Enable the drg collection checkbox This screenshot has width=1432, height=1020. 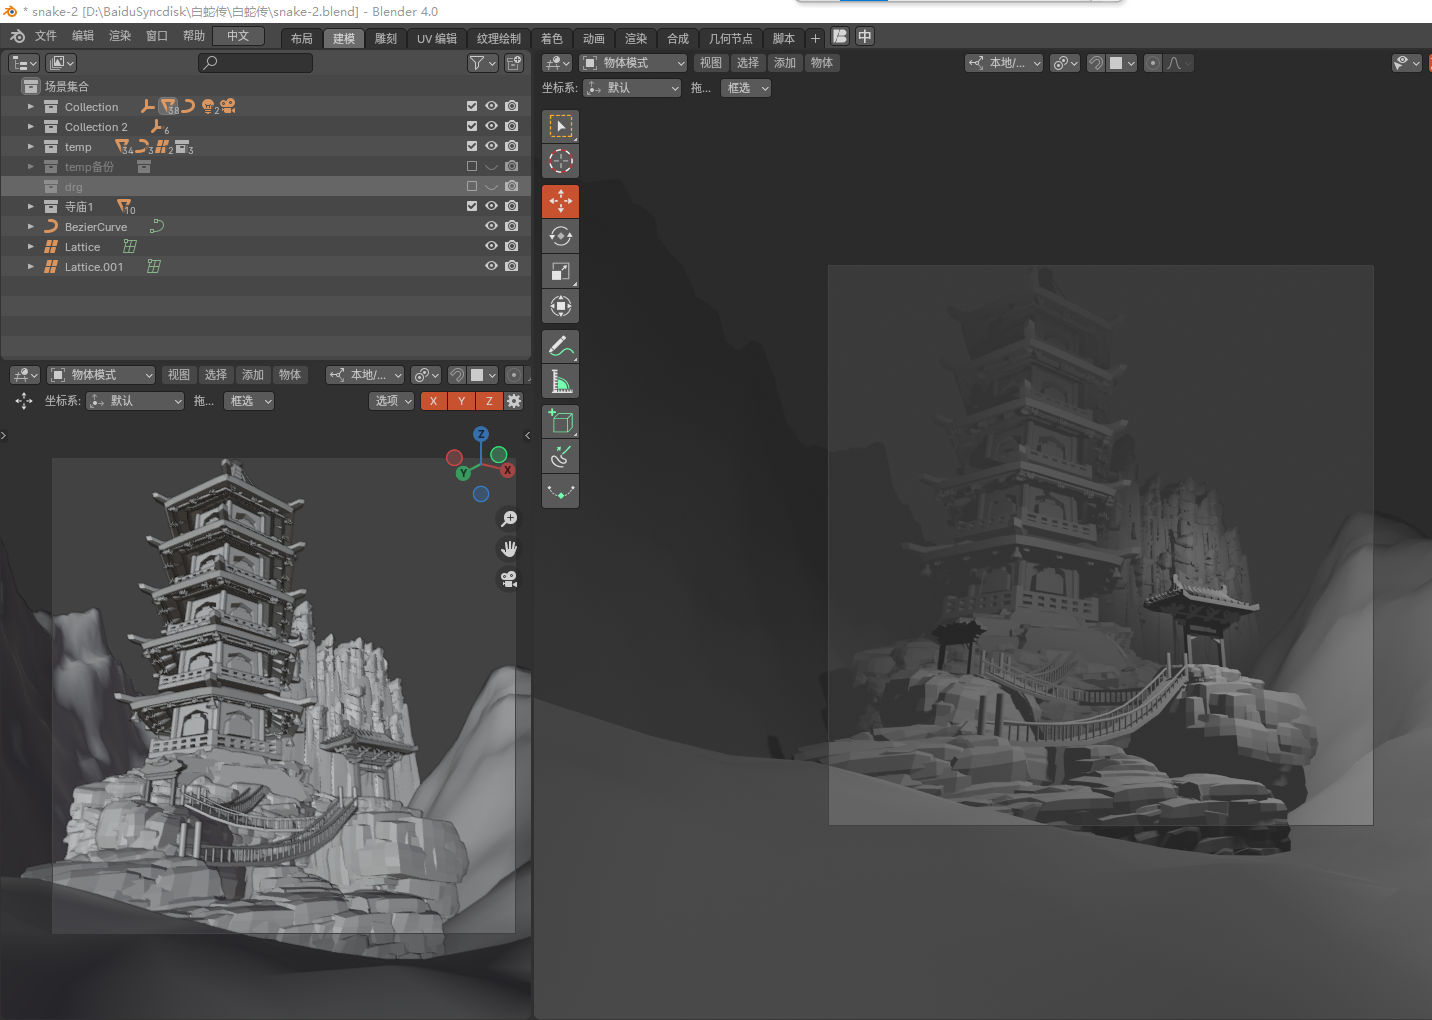pyautogui.click(x=472, y=186)
